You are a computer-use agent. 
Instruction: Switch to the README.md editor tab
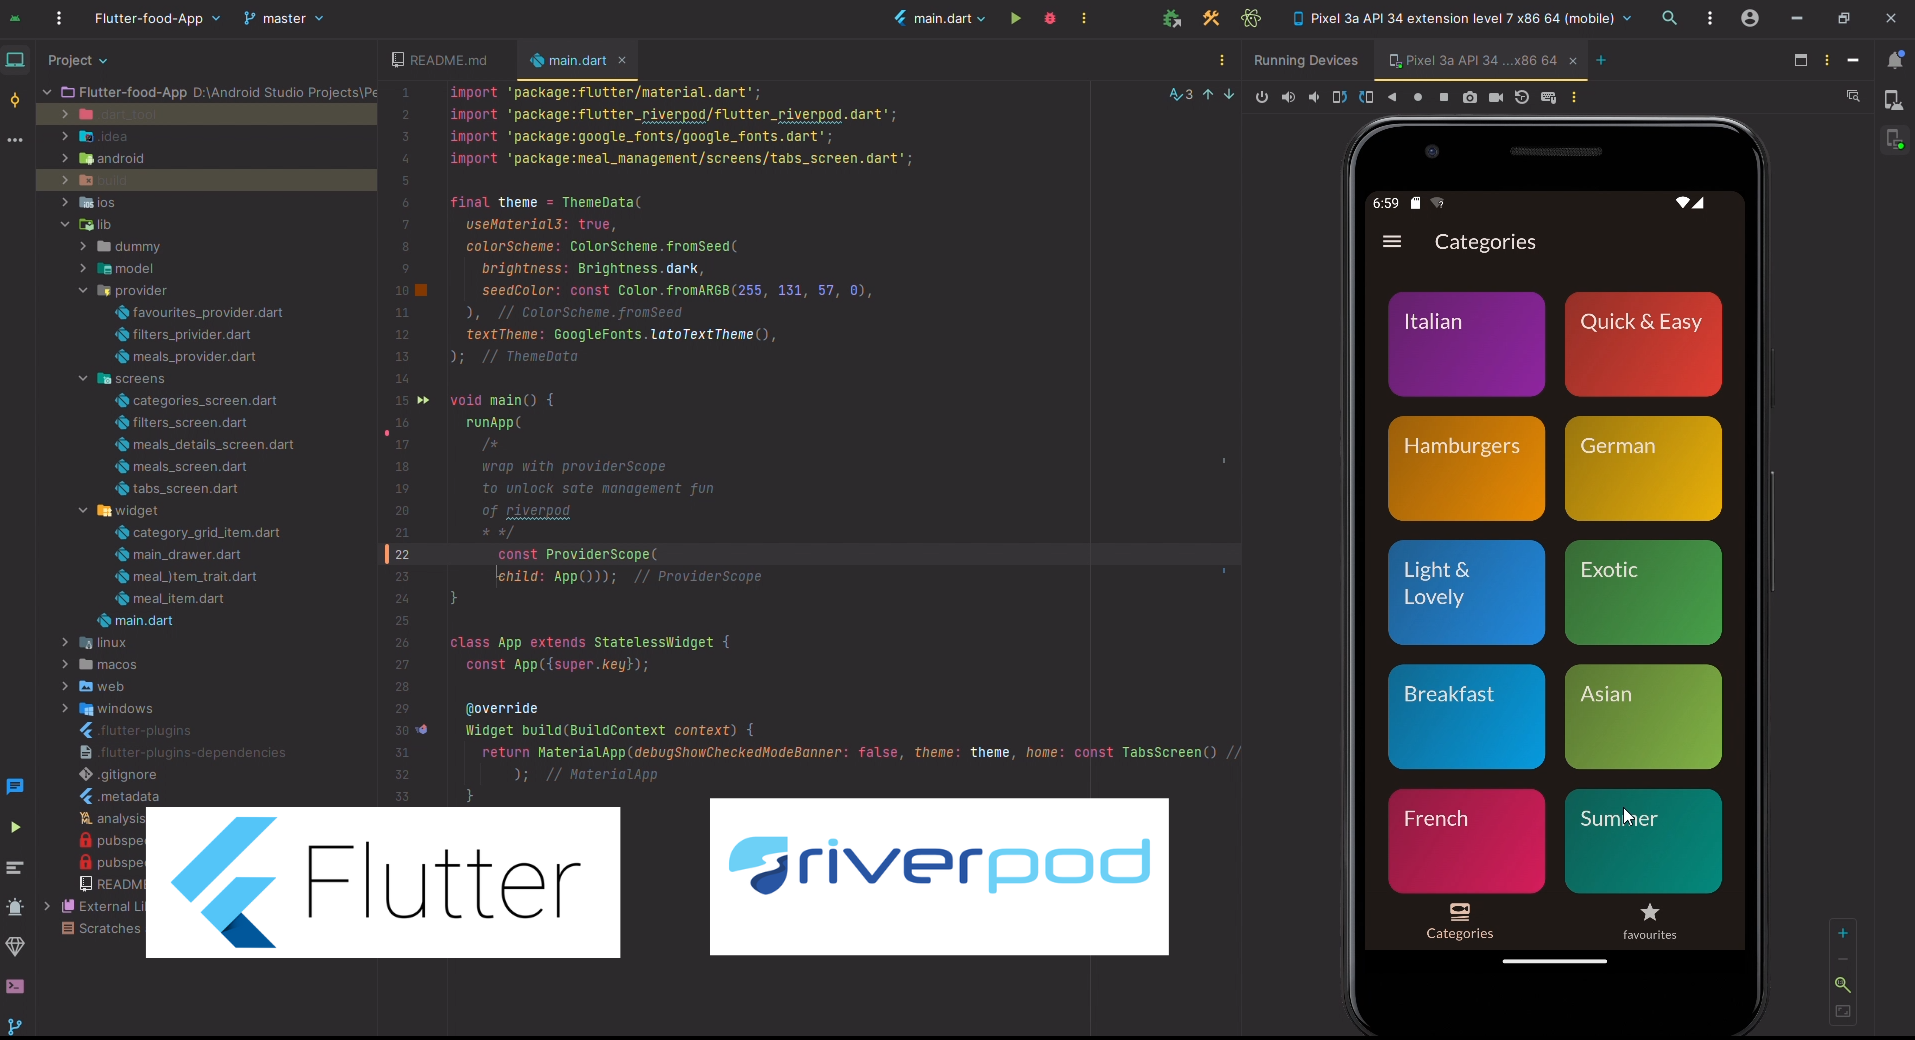coord(440,60)
